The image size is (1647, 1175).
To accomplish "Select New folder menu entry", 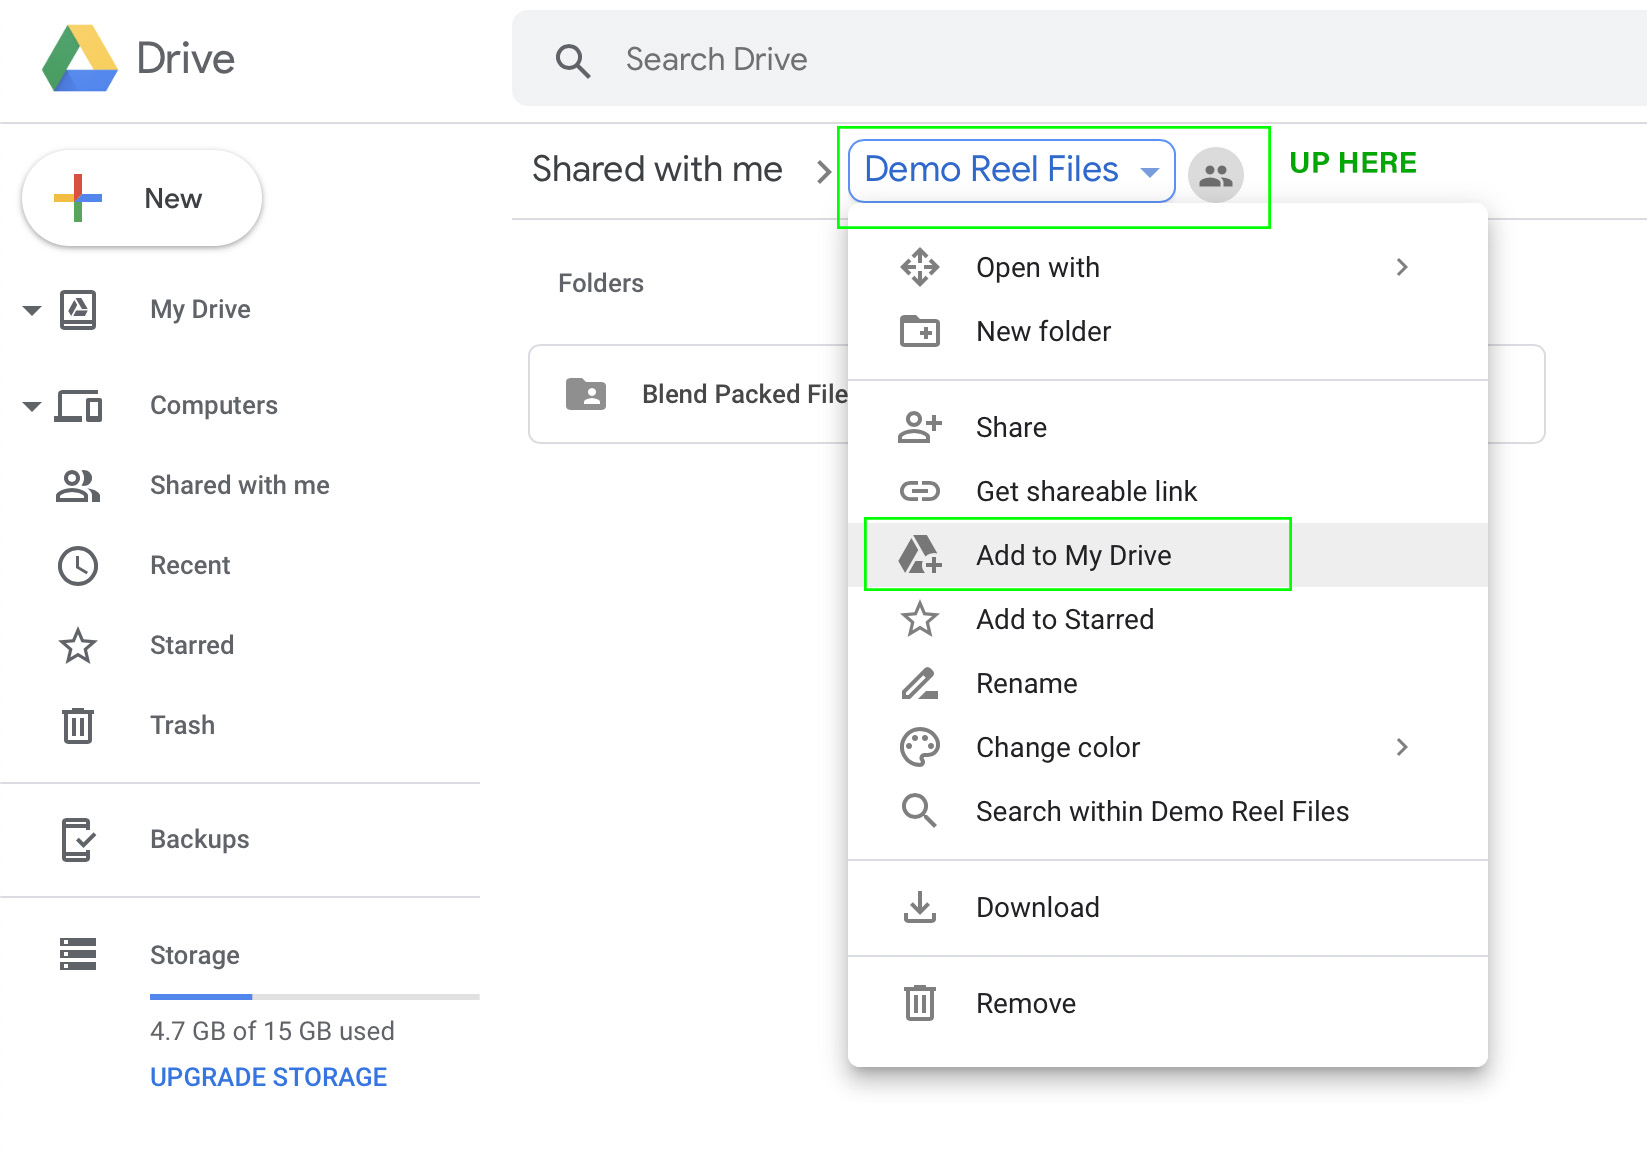I will [1044, 331].
